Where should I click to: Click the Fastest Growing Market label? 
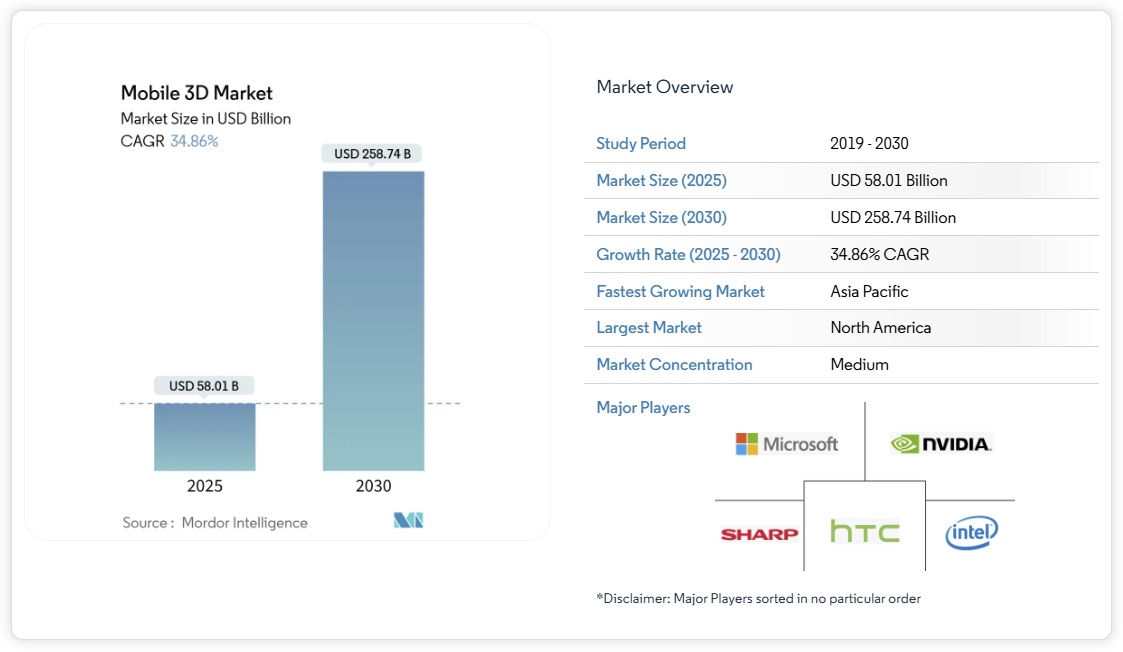680,291
